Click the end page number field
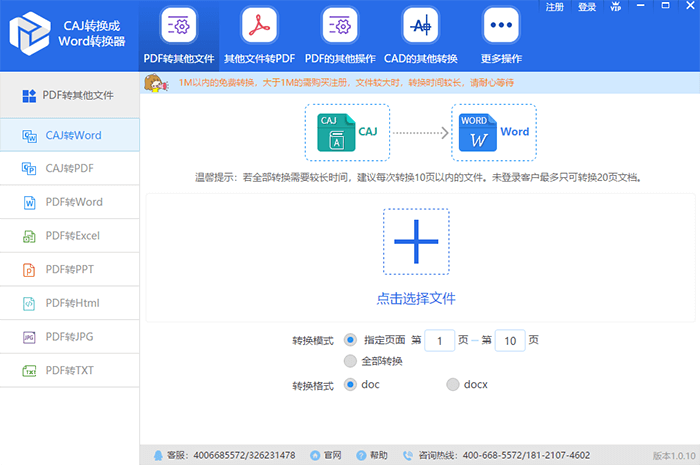Screen dimensions: 700x465 point(510,341)
